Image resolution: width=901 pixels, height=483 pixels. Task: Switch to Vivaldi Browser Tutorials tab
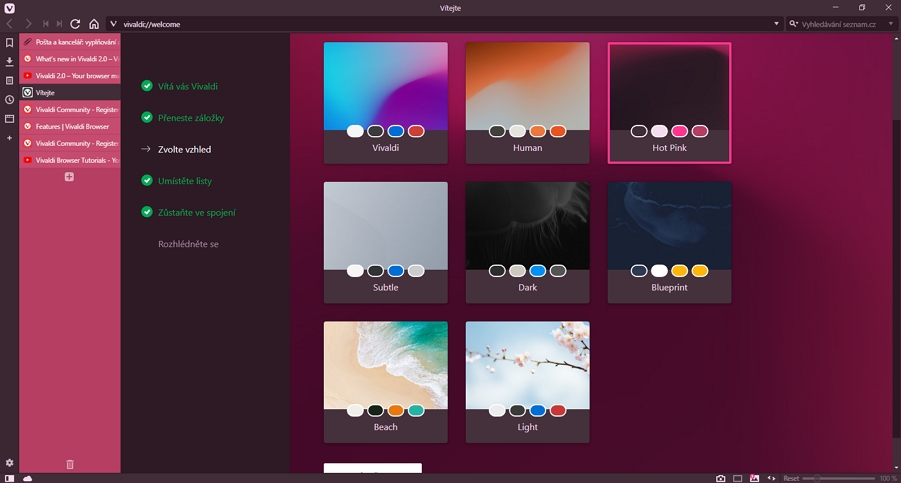(70, 160)
